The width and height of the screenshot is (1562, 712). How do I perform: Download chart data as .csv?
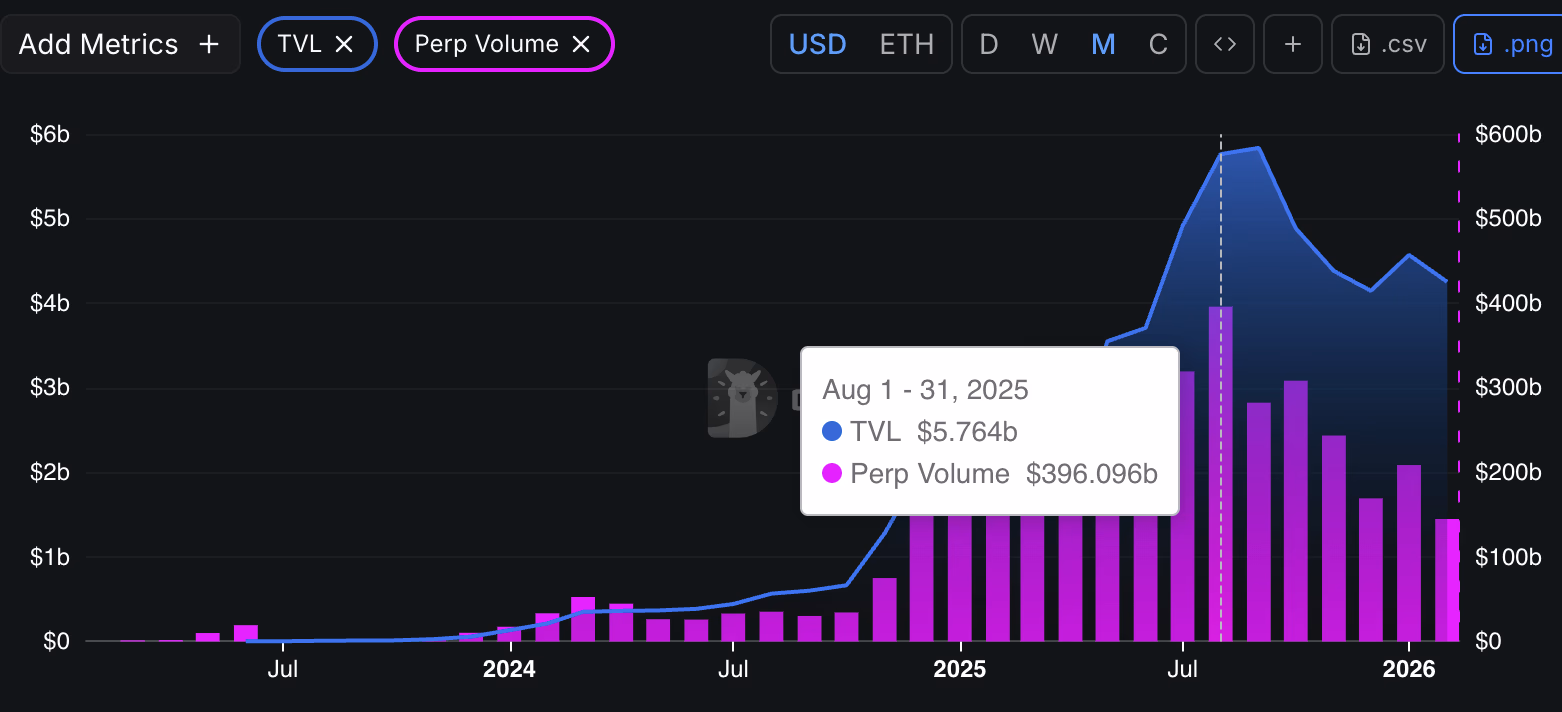tap(1388, 44)
